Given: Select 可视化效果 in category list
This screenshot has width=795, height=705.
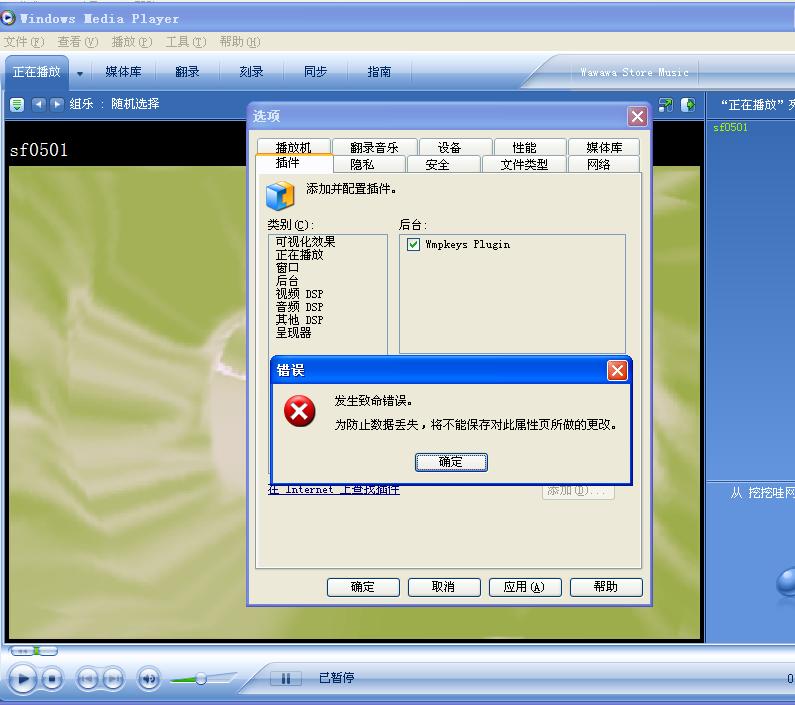Looking at the screenshot, I should [305, 241].
